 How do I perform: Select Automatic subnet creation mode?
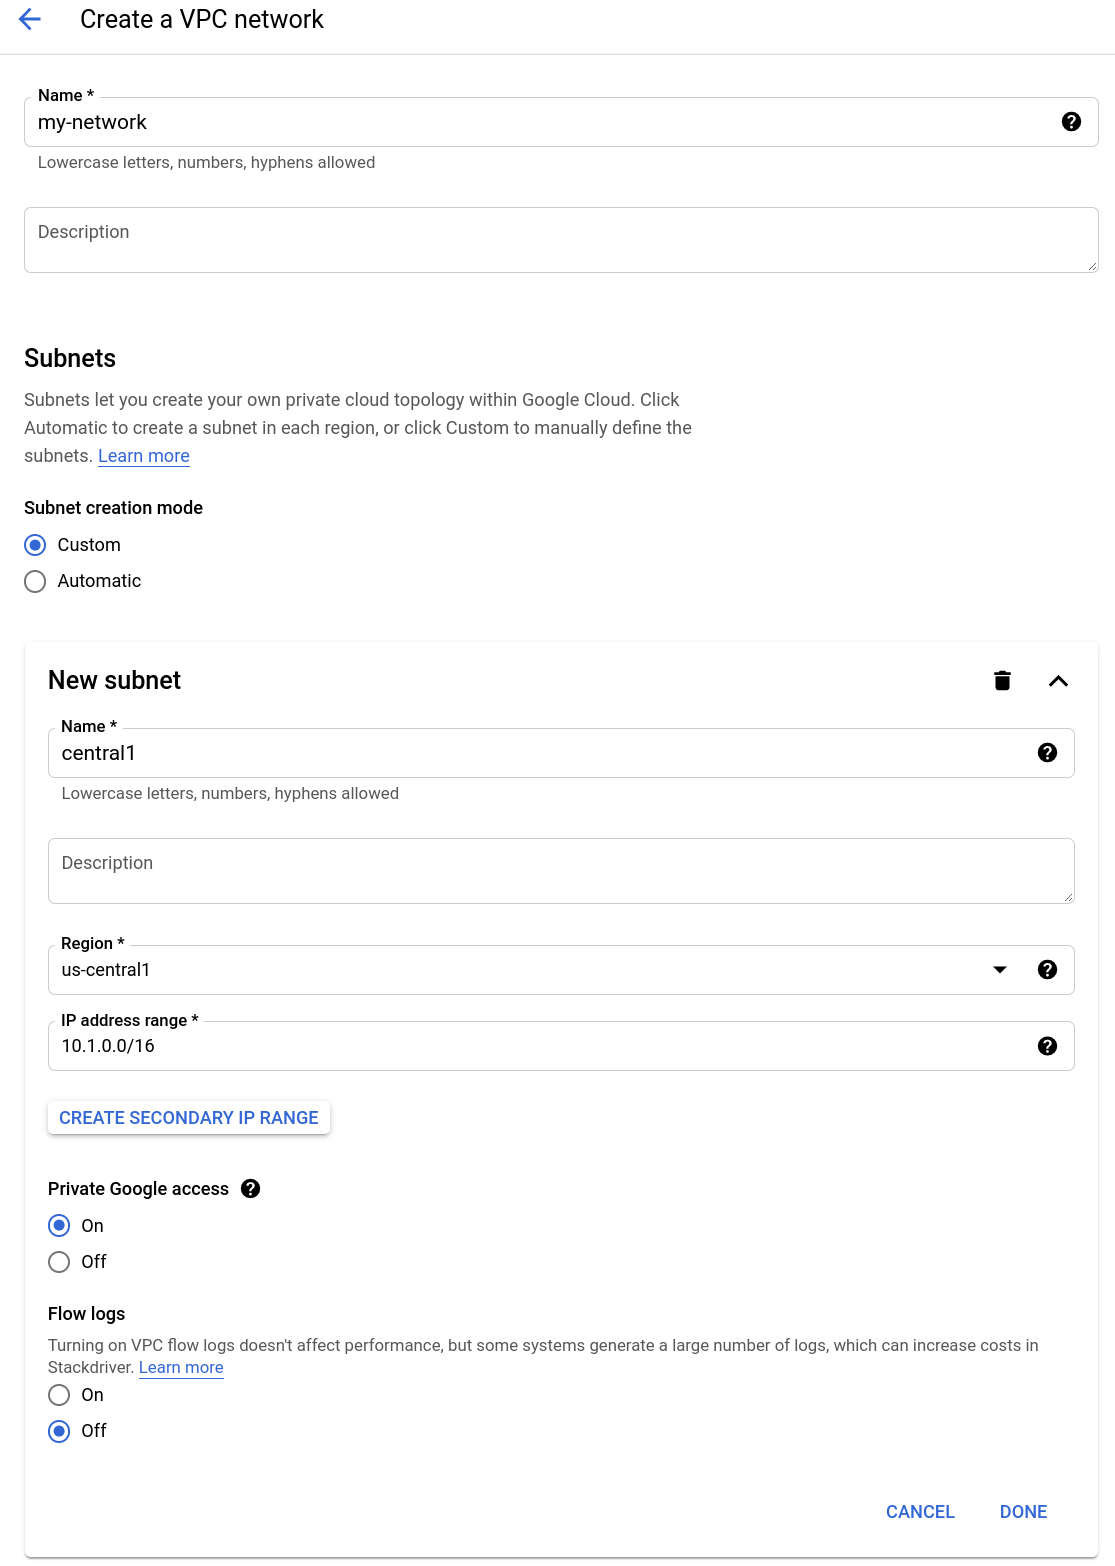(x=35, y=581)
